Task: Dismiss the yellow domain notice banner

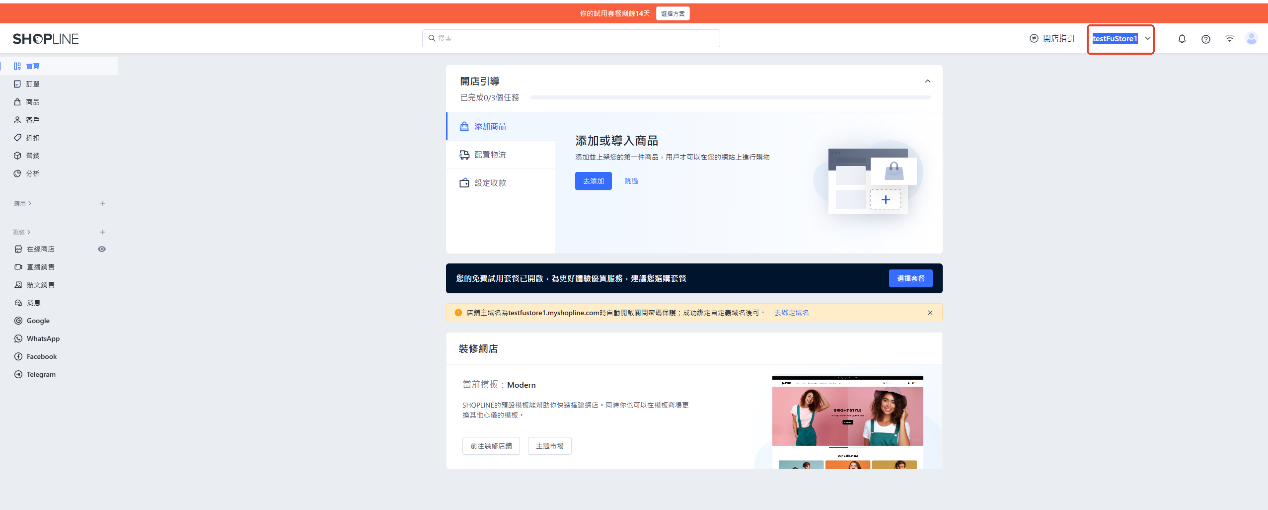Action: (x=929, y=313)
